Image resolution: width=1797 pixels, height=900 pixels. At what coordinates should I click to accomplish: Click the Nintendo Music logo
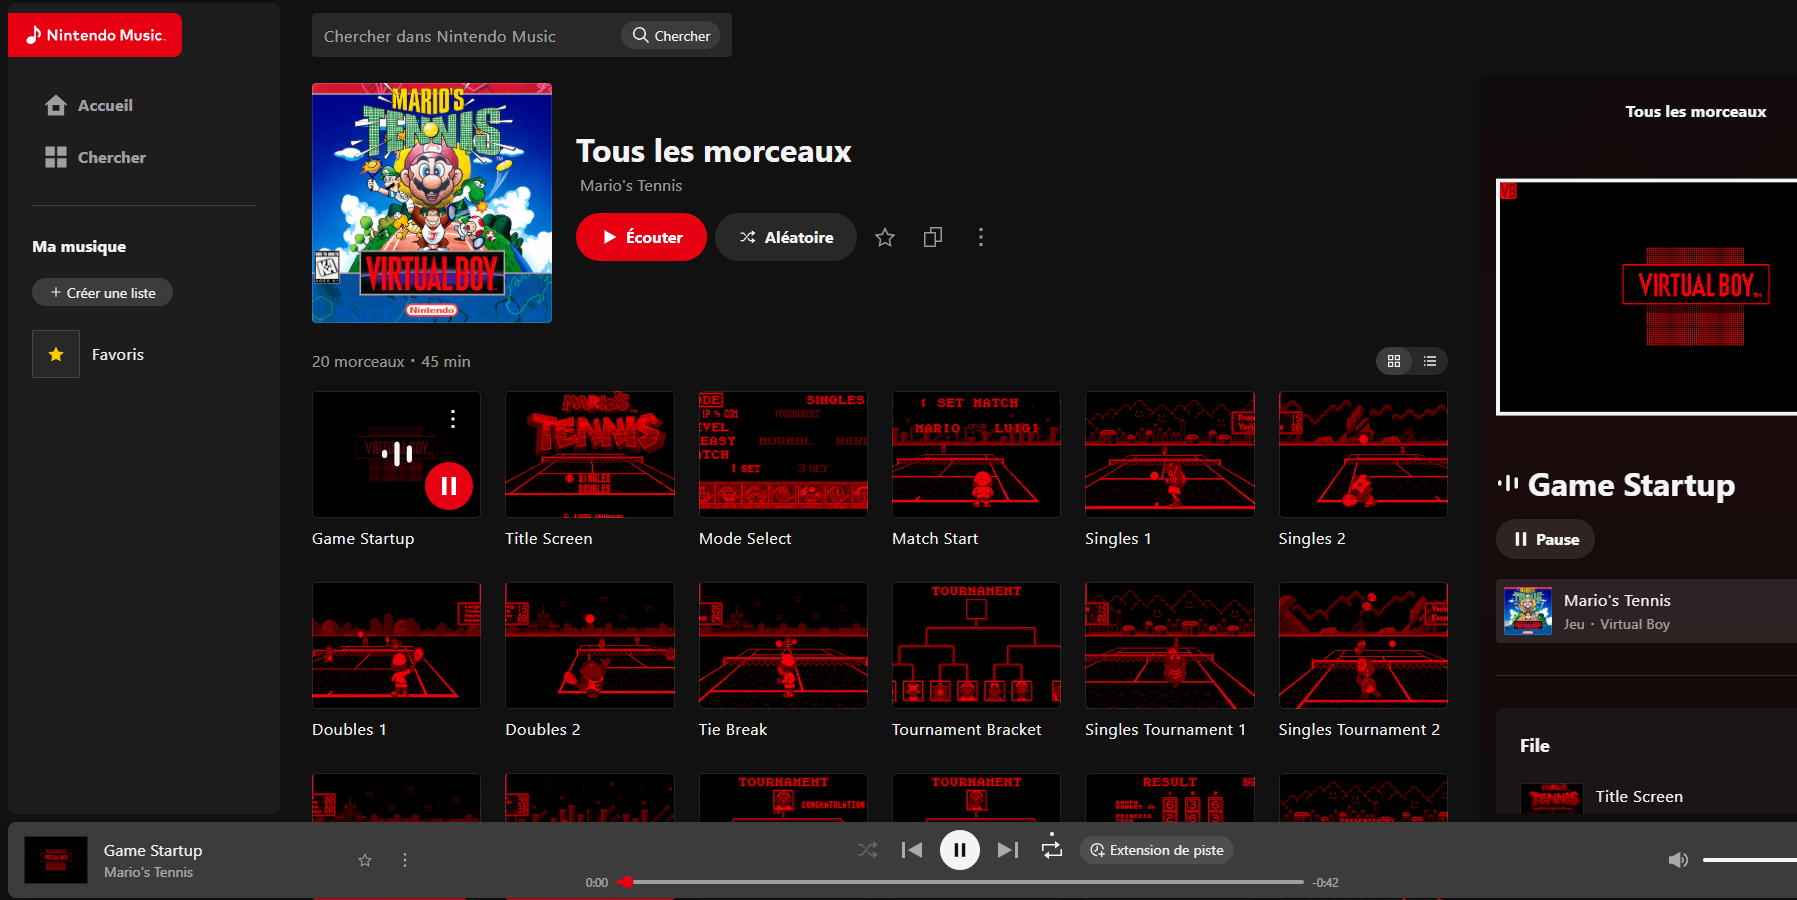95,35
